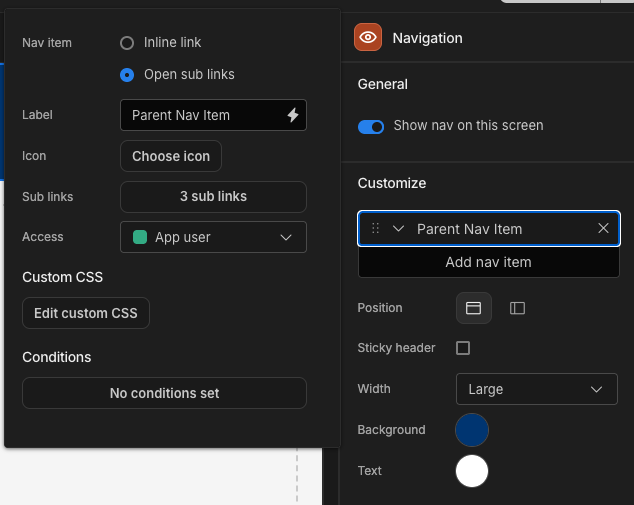
Task: Click the lightning bolt binding icon in Label field
Action: point(293,115)
